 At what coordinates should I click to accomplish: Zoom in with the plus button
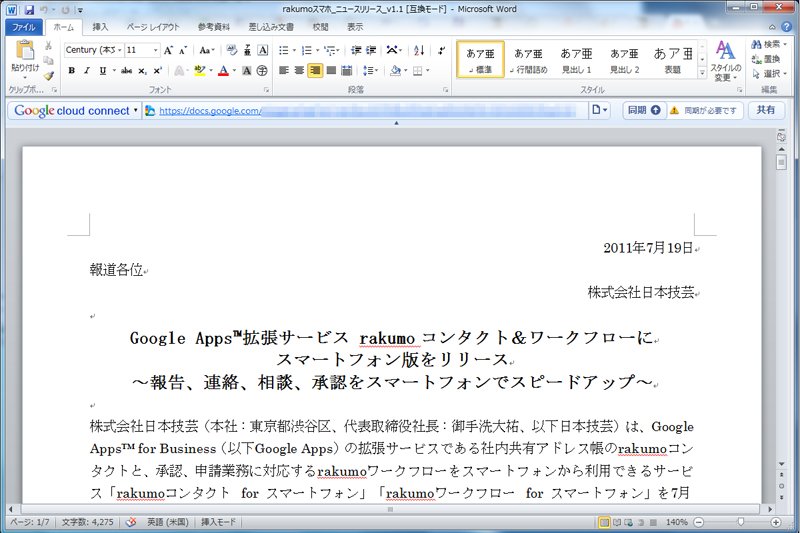tap(776, 522)
